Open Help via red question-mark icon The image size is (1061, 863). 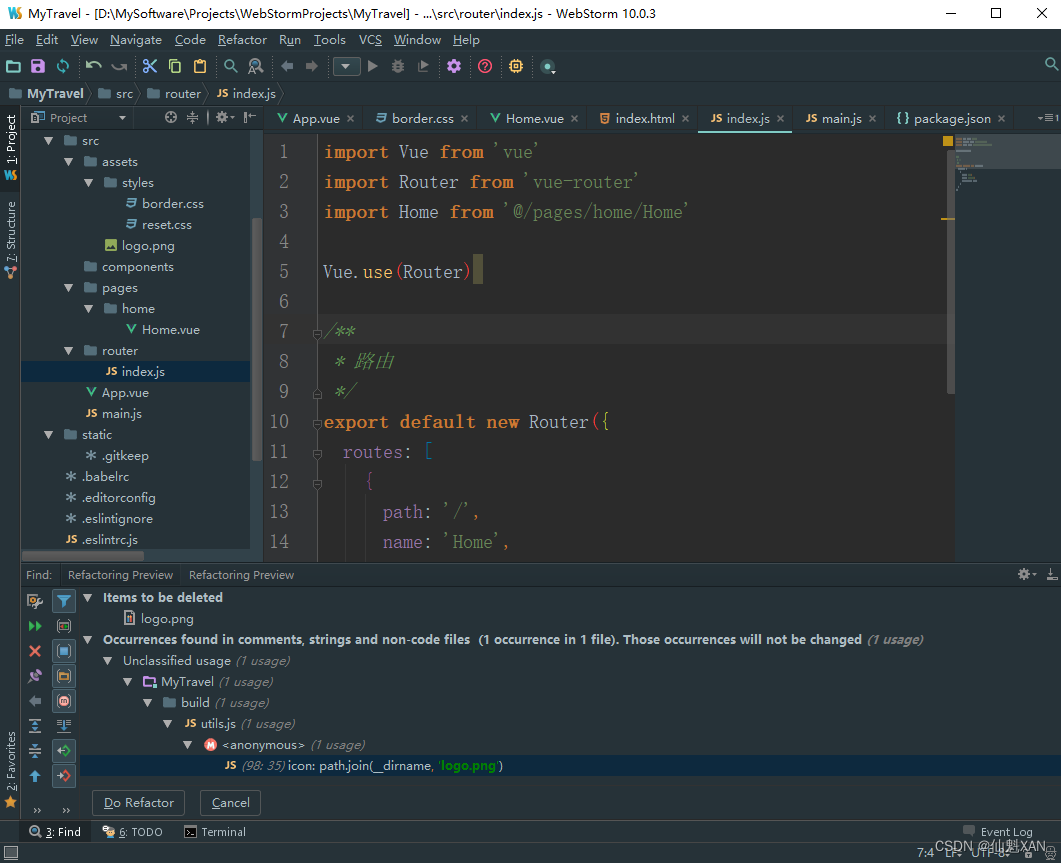(485, 66)
